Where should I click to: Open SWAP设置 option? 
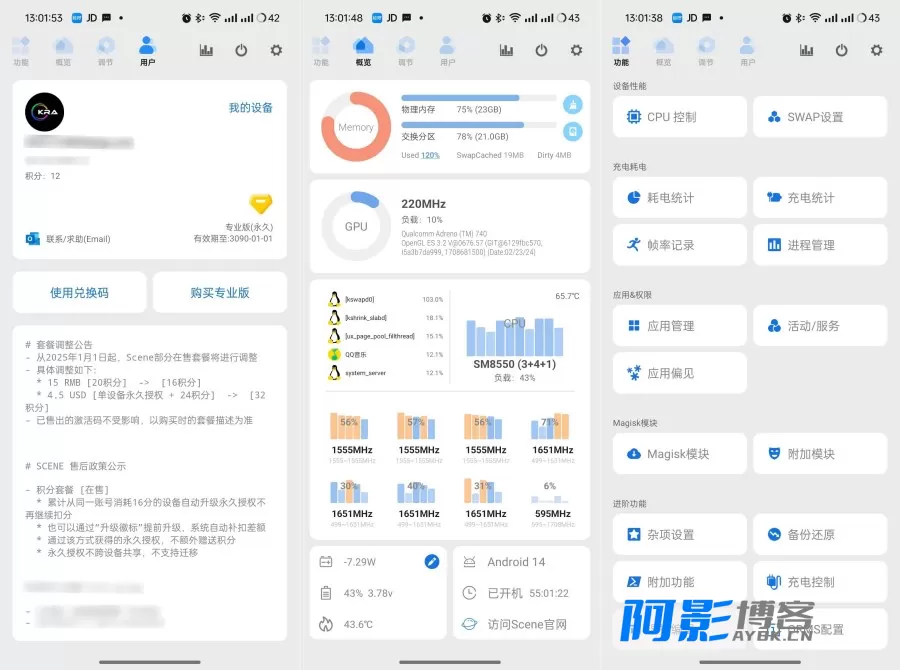820,117
